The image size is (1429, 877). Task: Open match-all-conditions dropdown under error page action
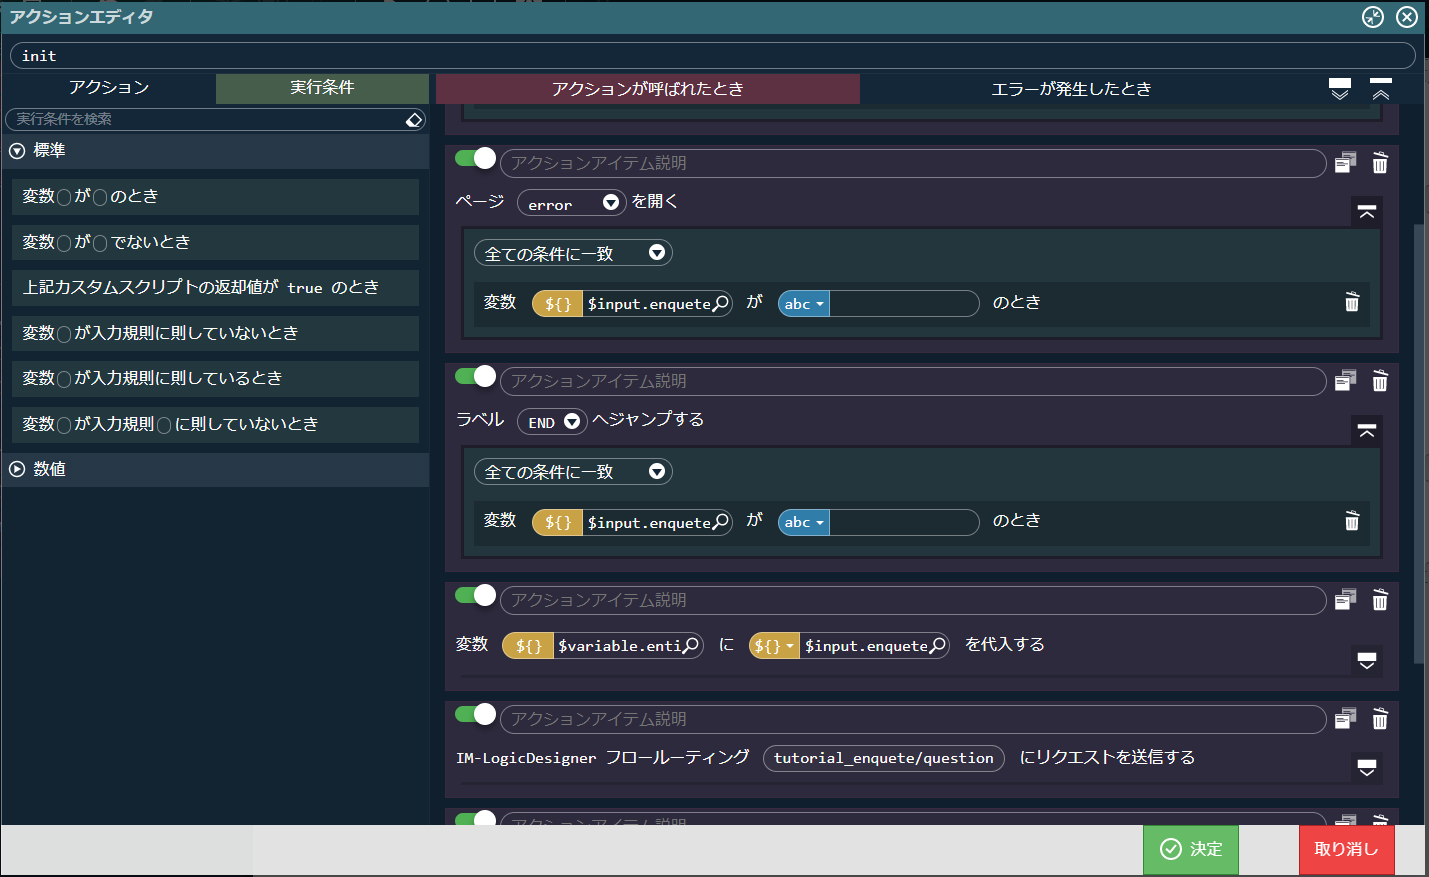pyautogui.click(x=573, y=253)
